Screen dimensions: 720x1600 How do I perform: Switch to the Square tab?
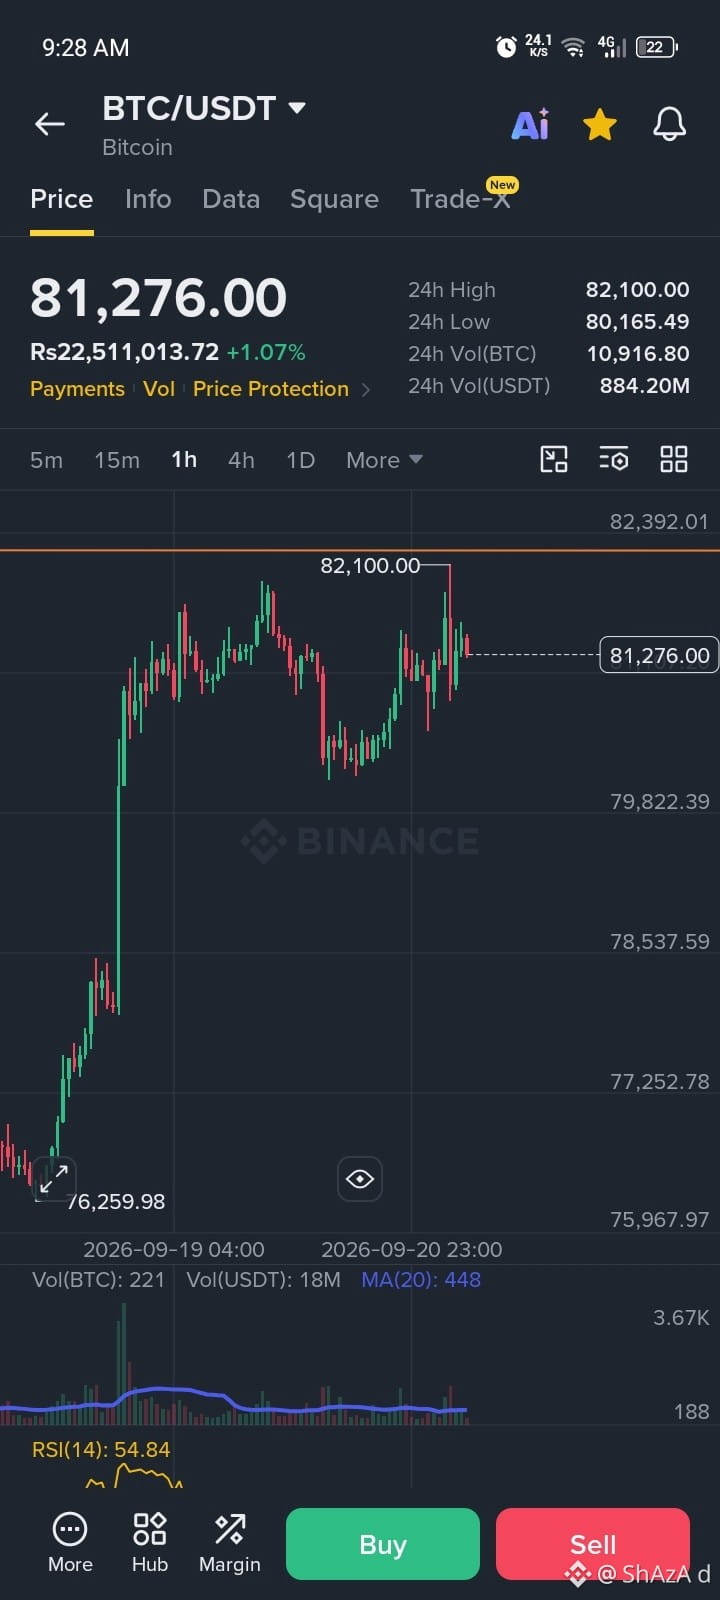pyautogui.click(x=334, y=199)
